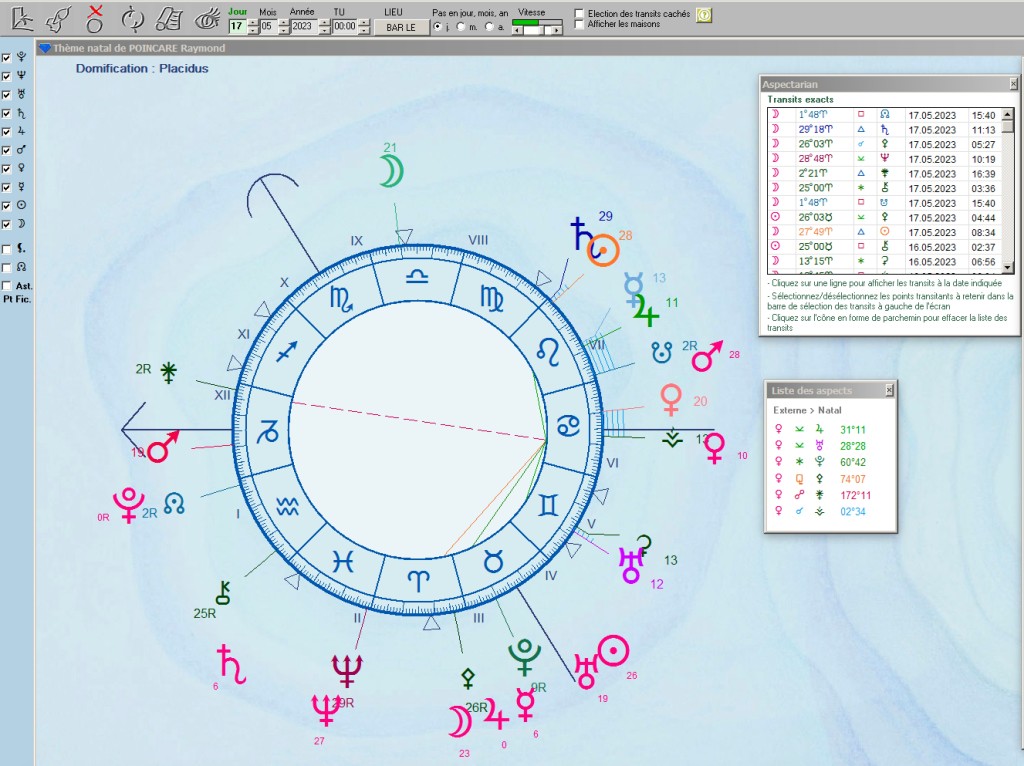Select the 'a.' radio button

point(488,26)
